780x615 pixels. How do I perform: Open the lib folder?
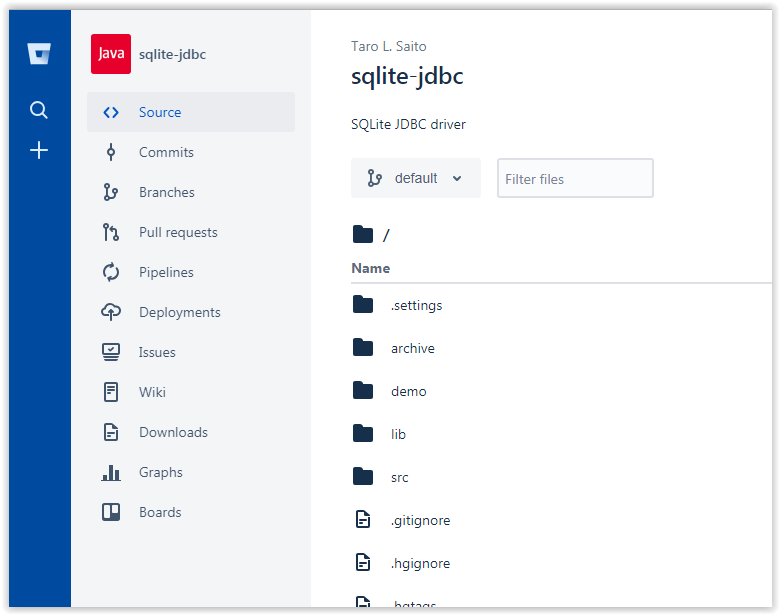pos(398,434)
